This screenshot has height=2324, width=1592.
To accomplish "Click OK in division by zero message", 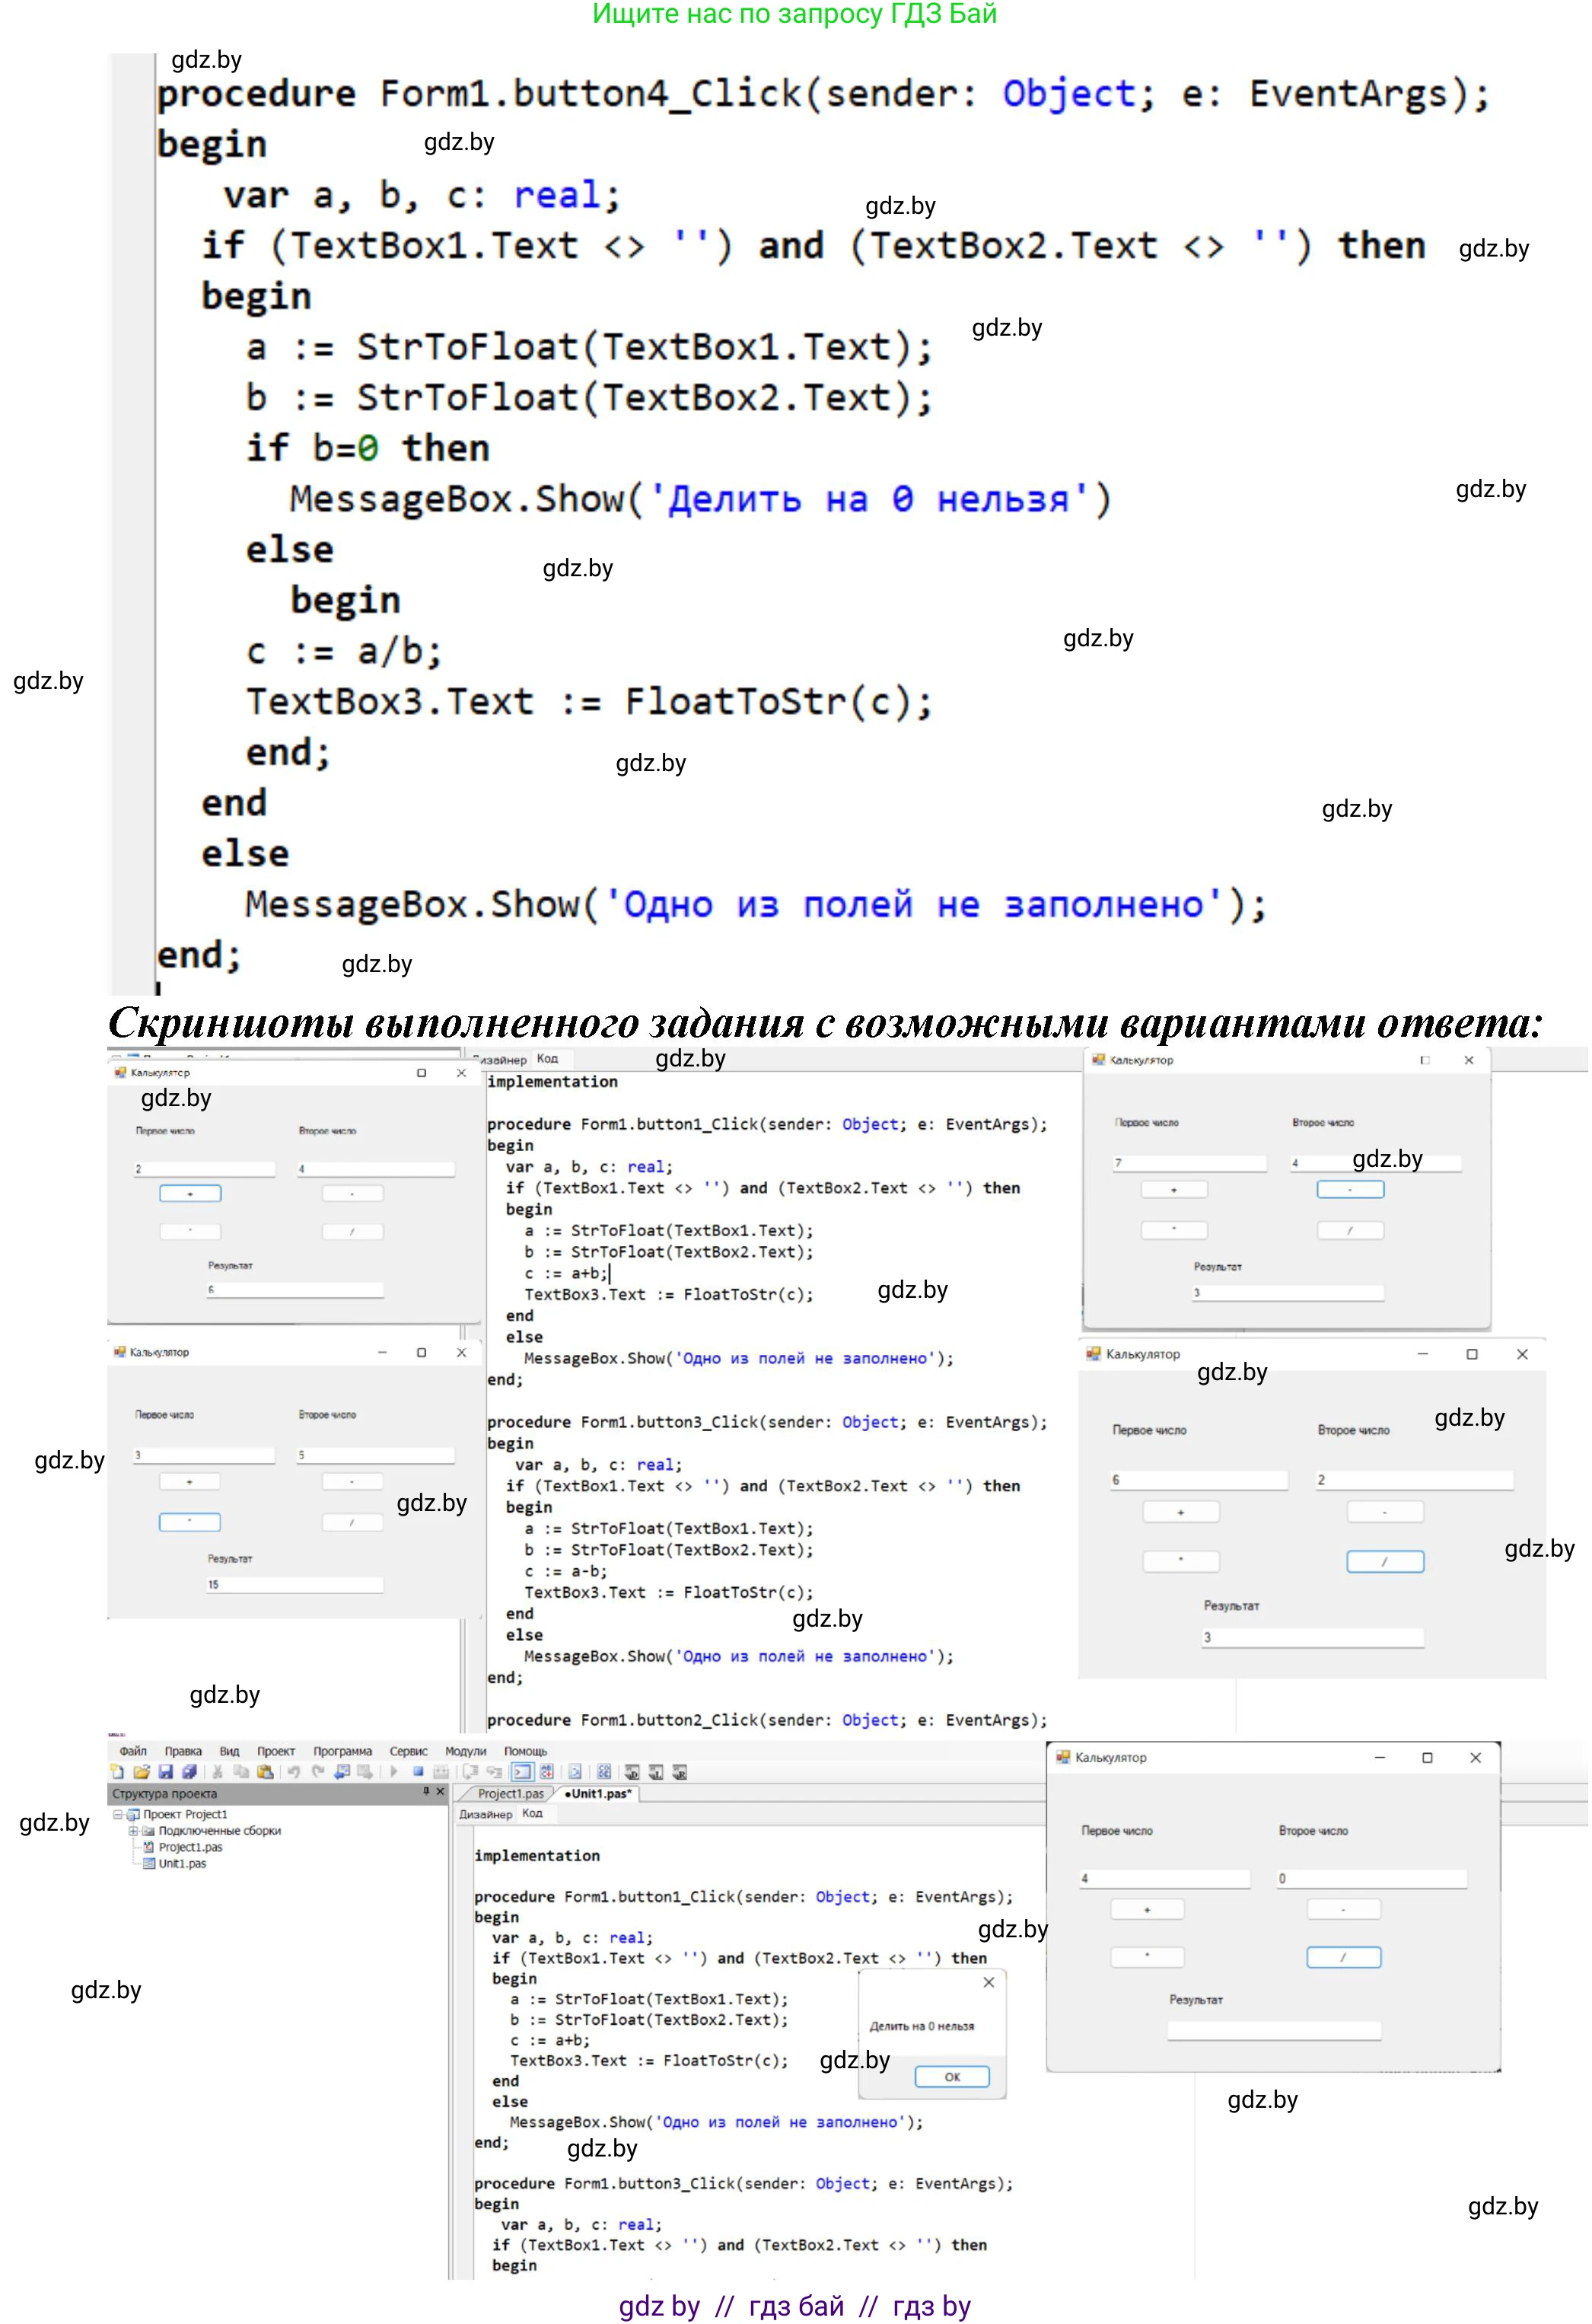I will pos(951,2077).
